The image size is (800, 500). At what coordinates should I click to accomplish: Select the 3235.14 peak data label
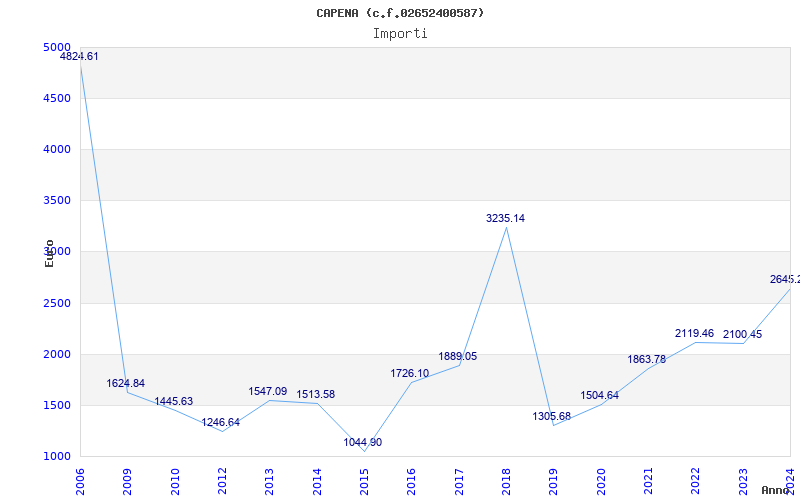(x=506, y=218)
